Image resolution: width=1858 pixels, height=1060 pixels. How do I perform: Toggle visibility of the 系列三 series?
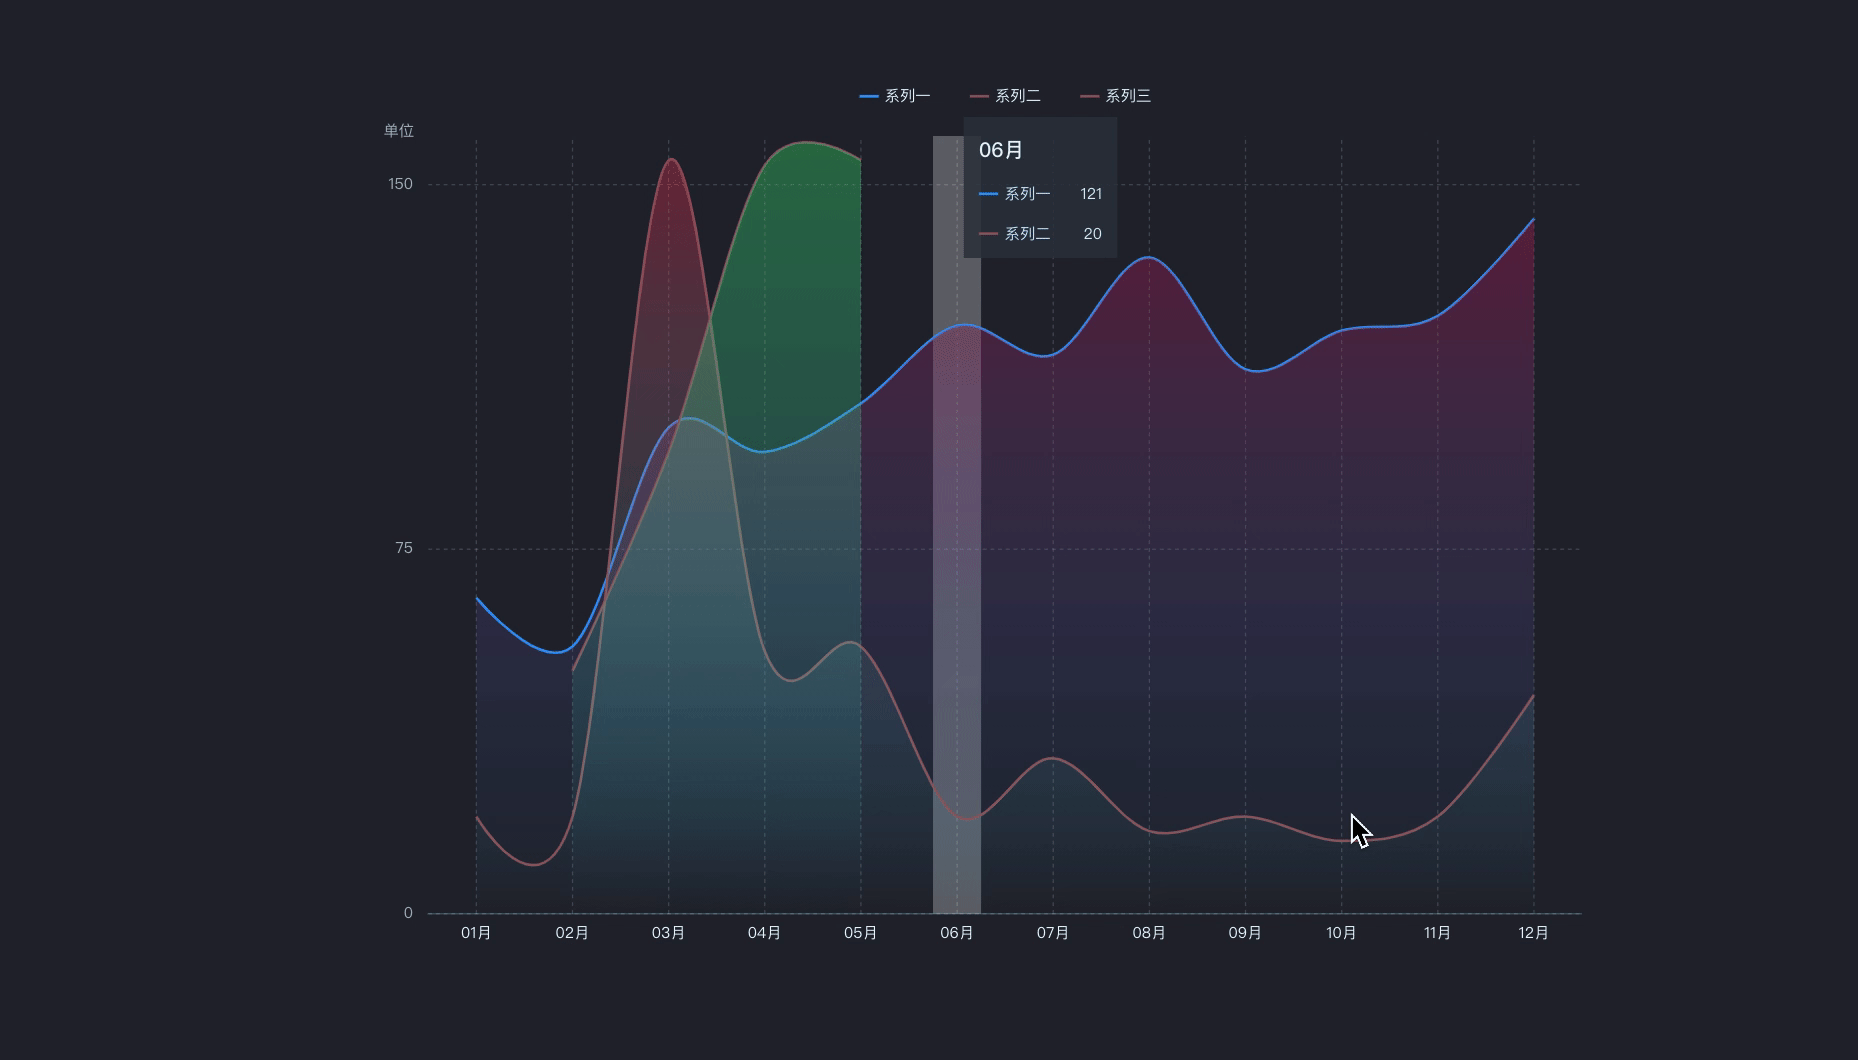click(x=1125, y=95)
